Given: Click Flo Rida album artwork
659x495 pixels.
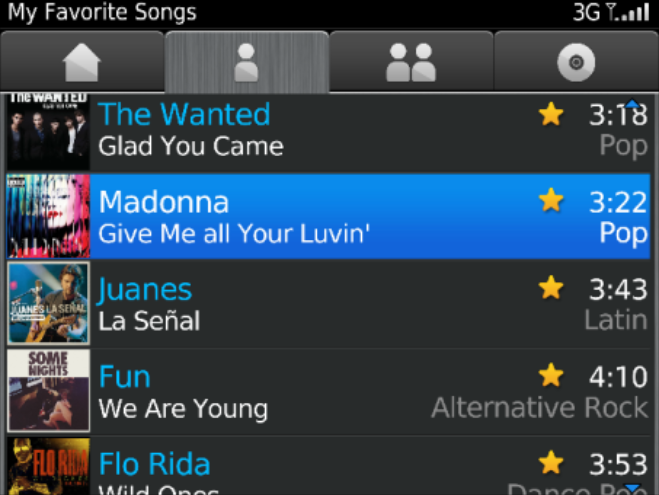Looking at the screenshot, I should tap(48, 466).
